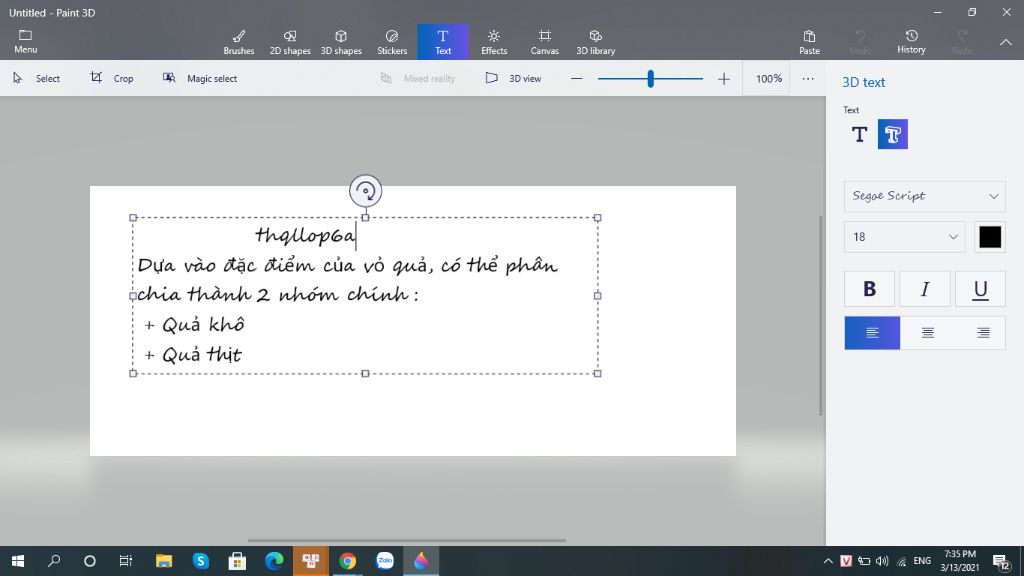The image size is (1024, 576).
Task: Click the zoom slider handle
Action: click(650, 79)
